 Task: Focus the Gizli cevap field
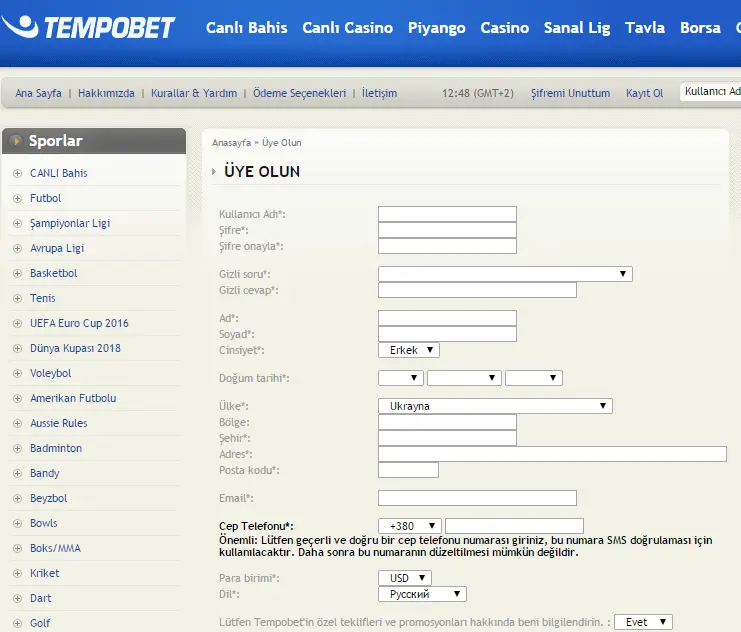pos(477,290)
